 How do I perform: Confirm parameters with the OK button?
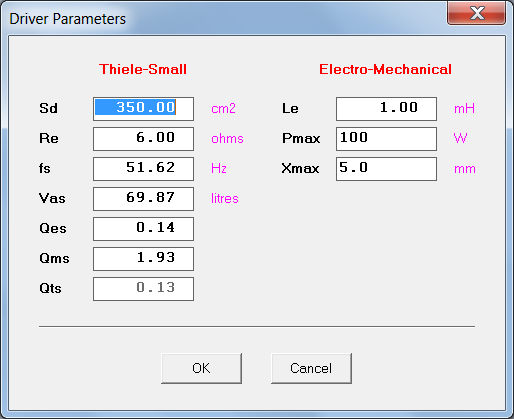pyautogui.click(x=201, y=368)
